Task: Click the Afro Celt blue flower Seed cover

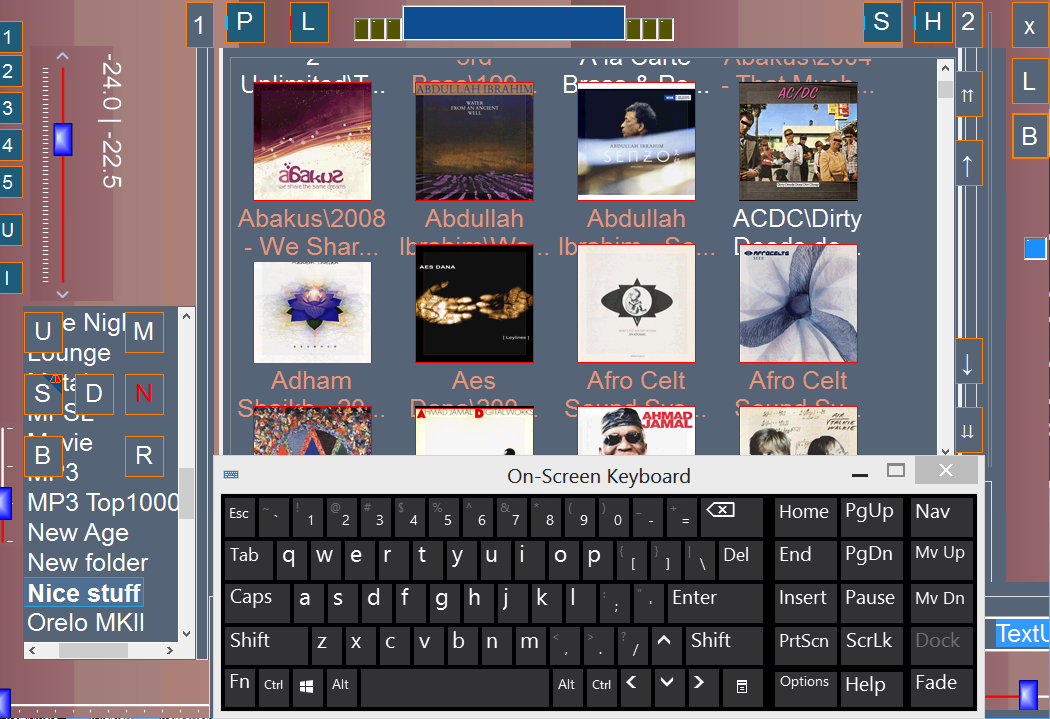Action: pos(798,303)
